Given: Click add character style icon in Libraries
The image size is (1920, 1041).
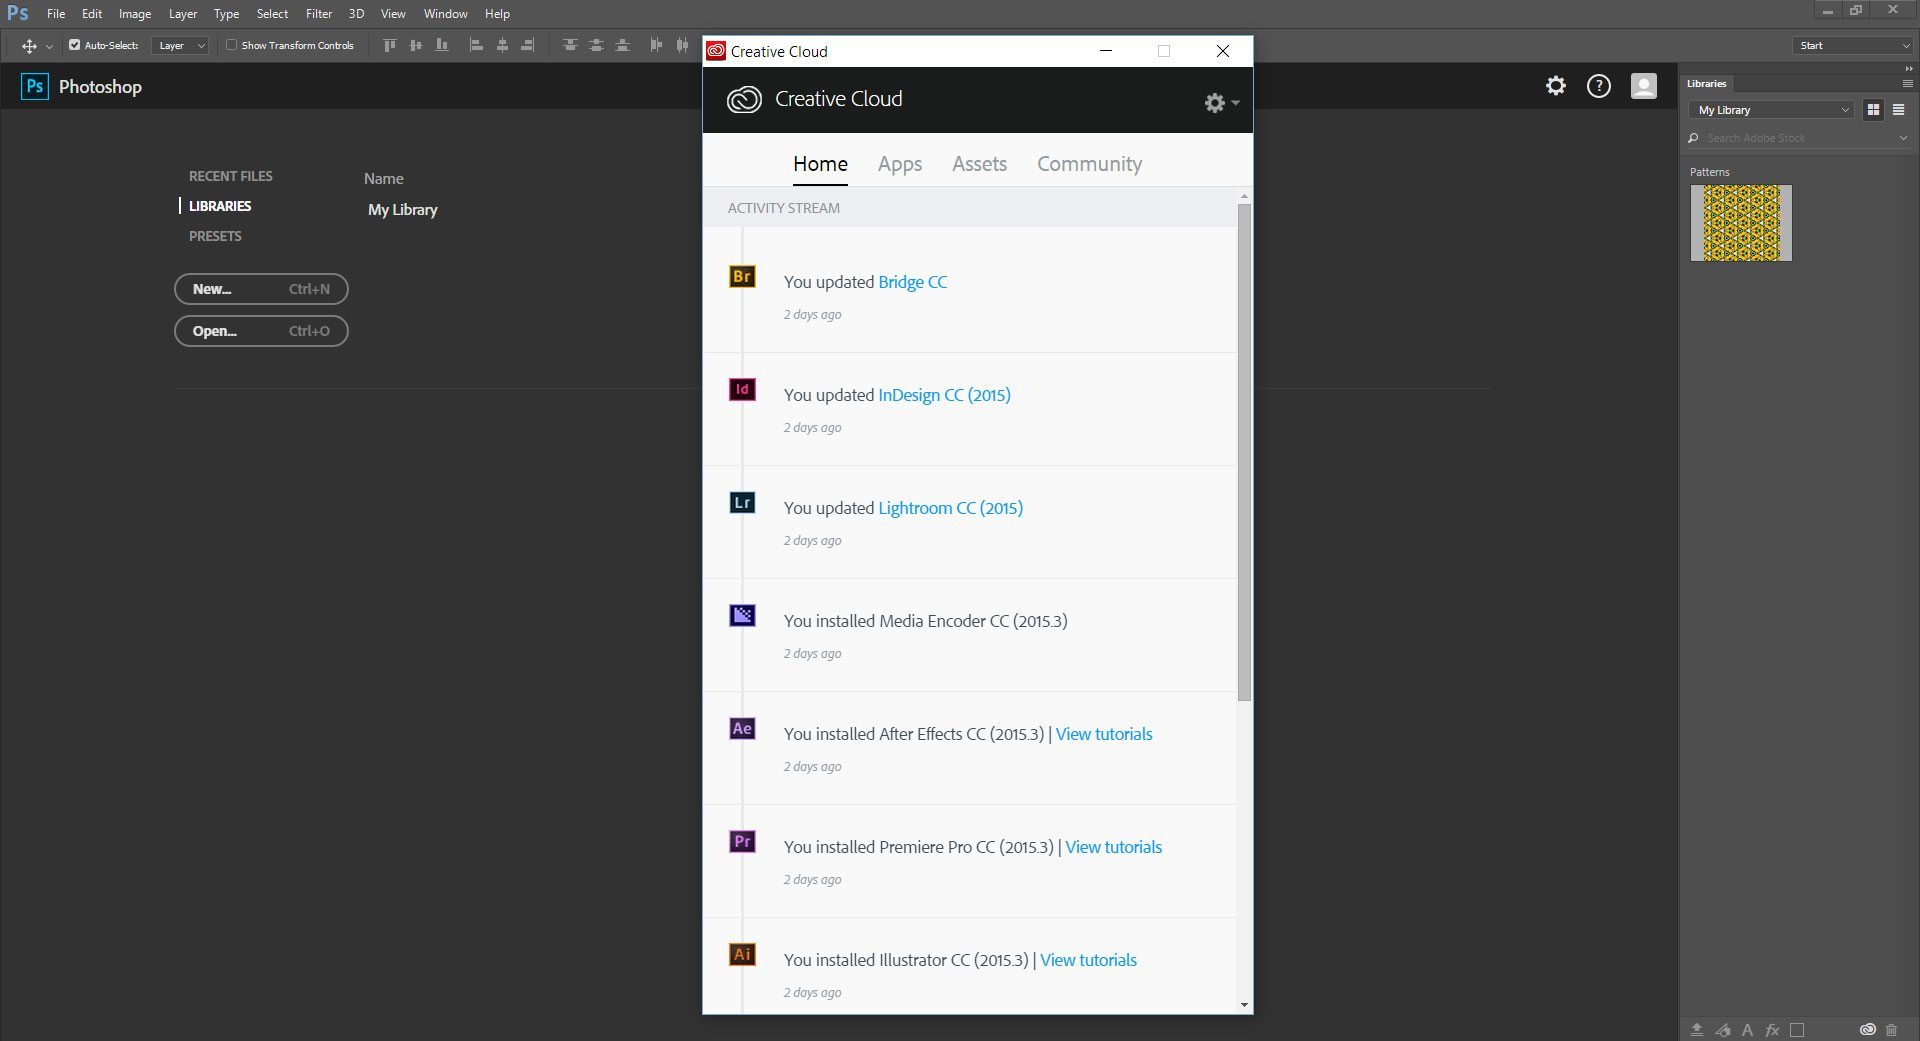Looking at the screenshot, I should (1747, 1029).
